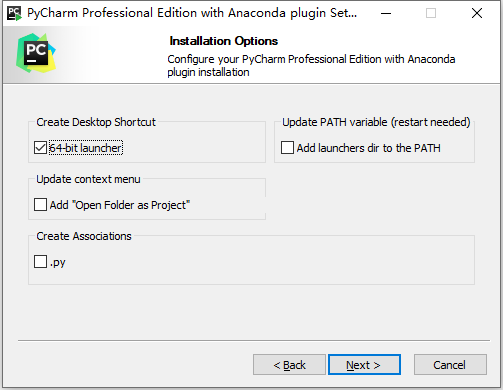Viewport: 503px width, 390px height.
Task: Cancel the PyCharm installation
Action: point(450,365)
